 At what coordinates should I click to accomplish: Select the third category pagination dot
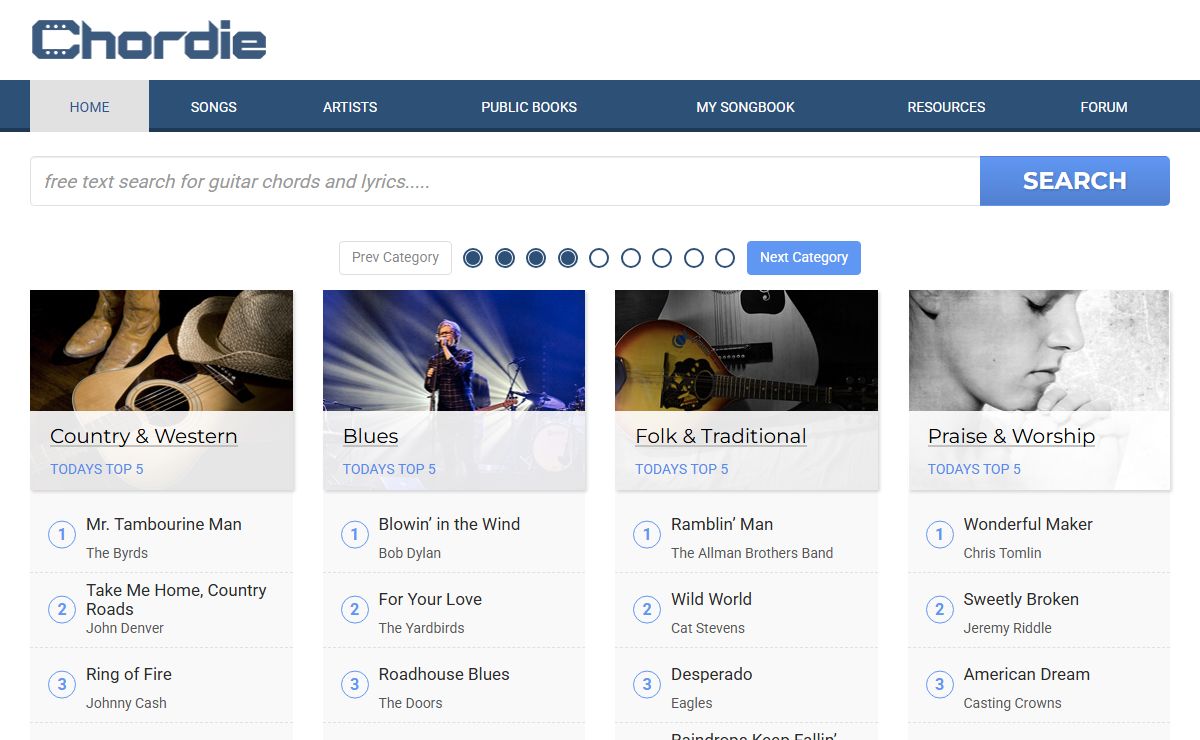click(536, 258)
